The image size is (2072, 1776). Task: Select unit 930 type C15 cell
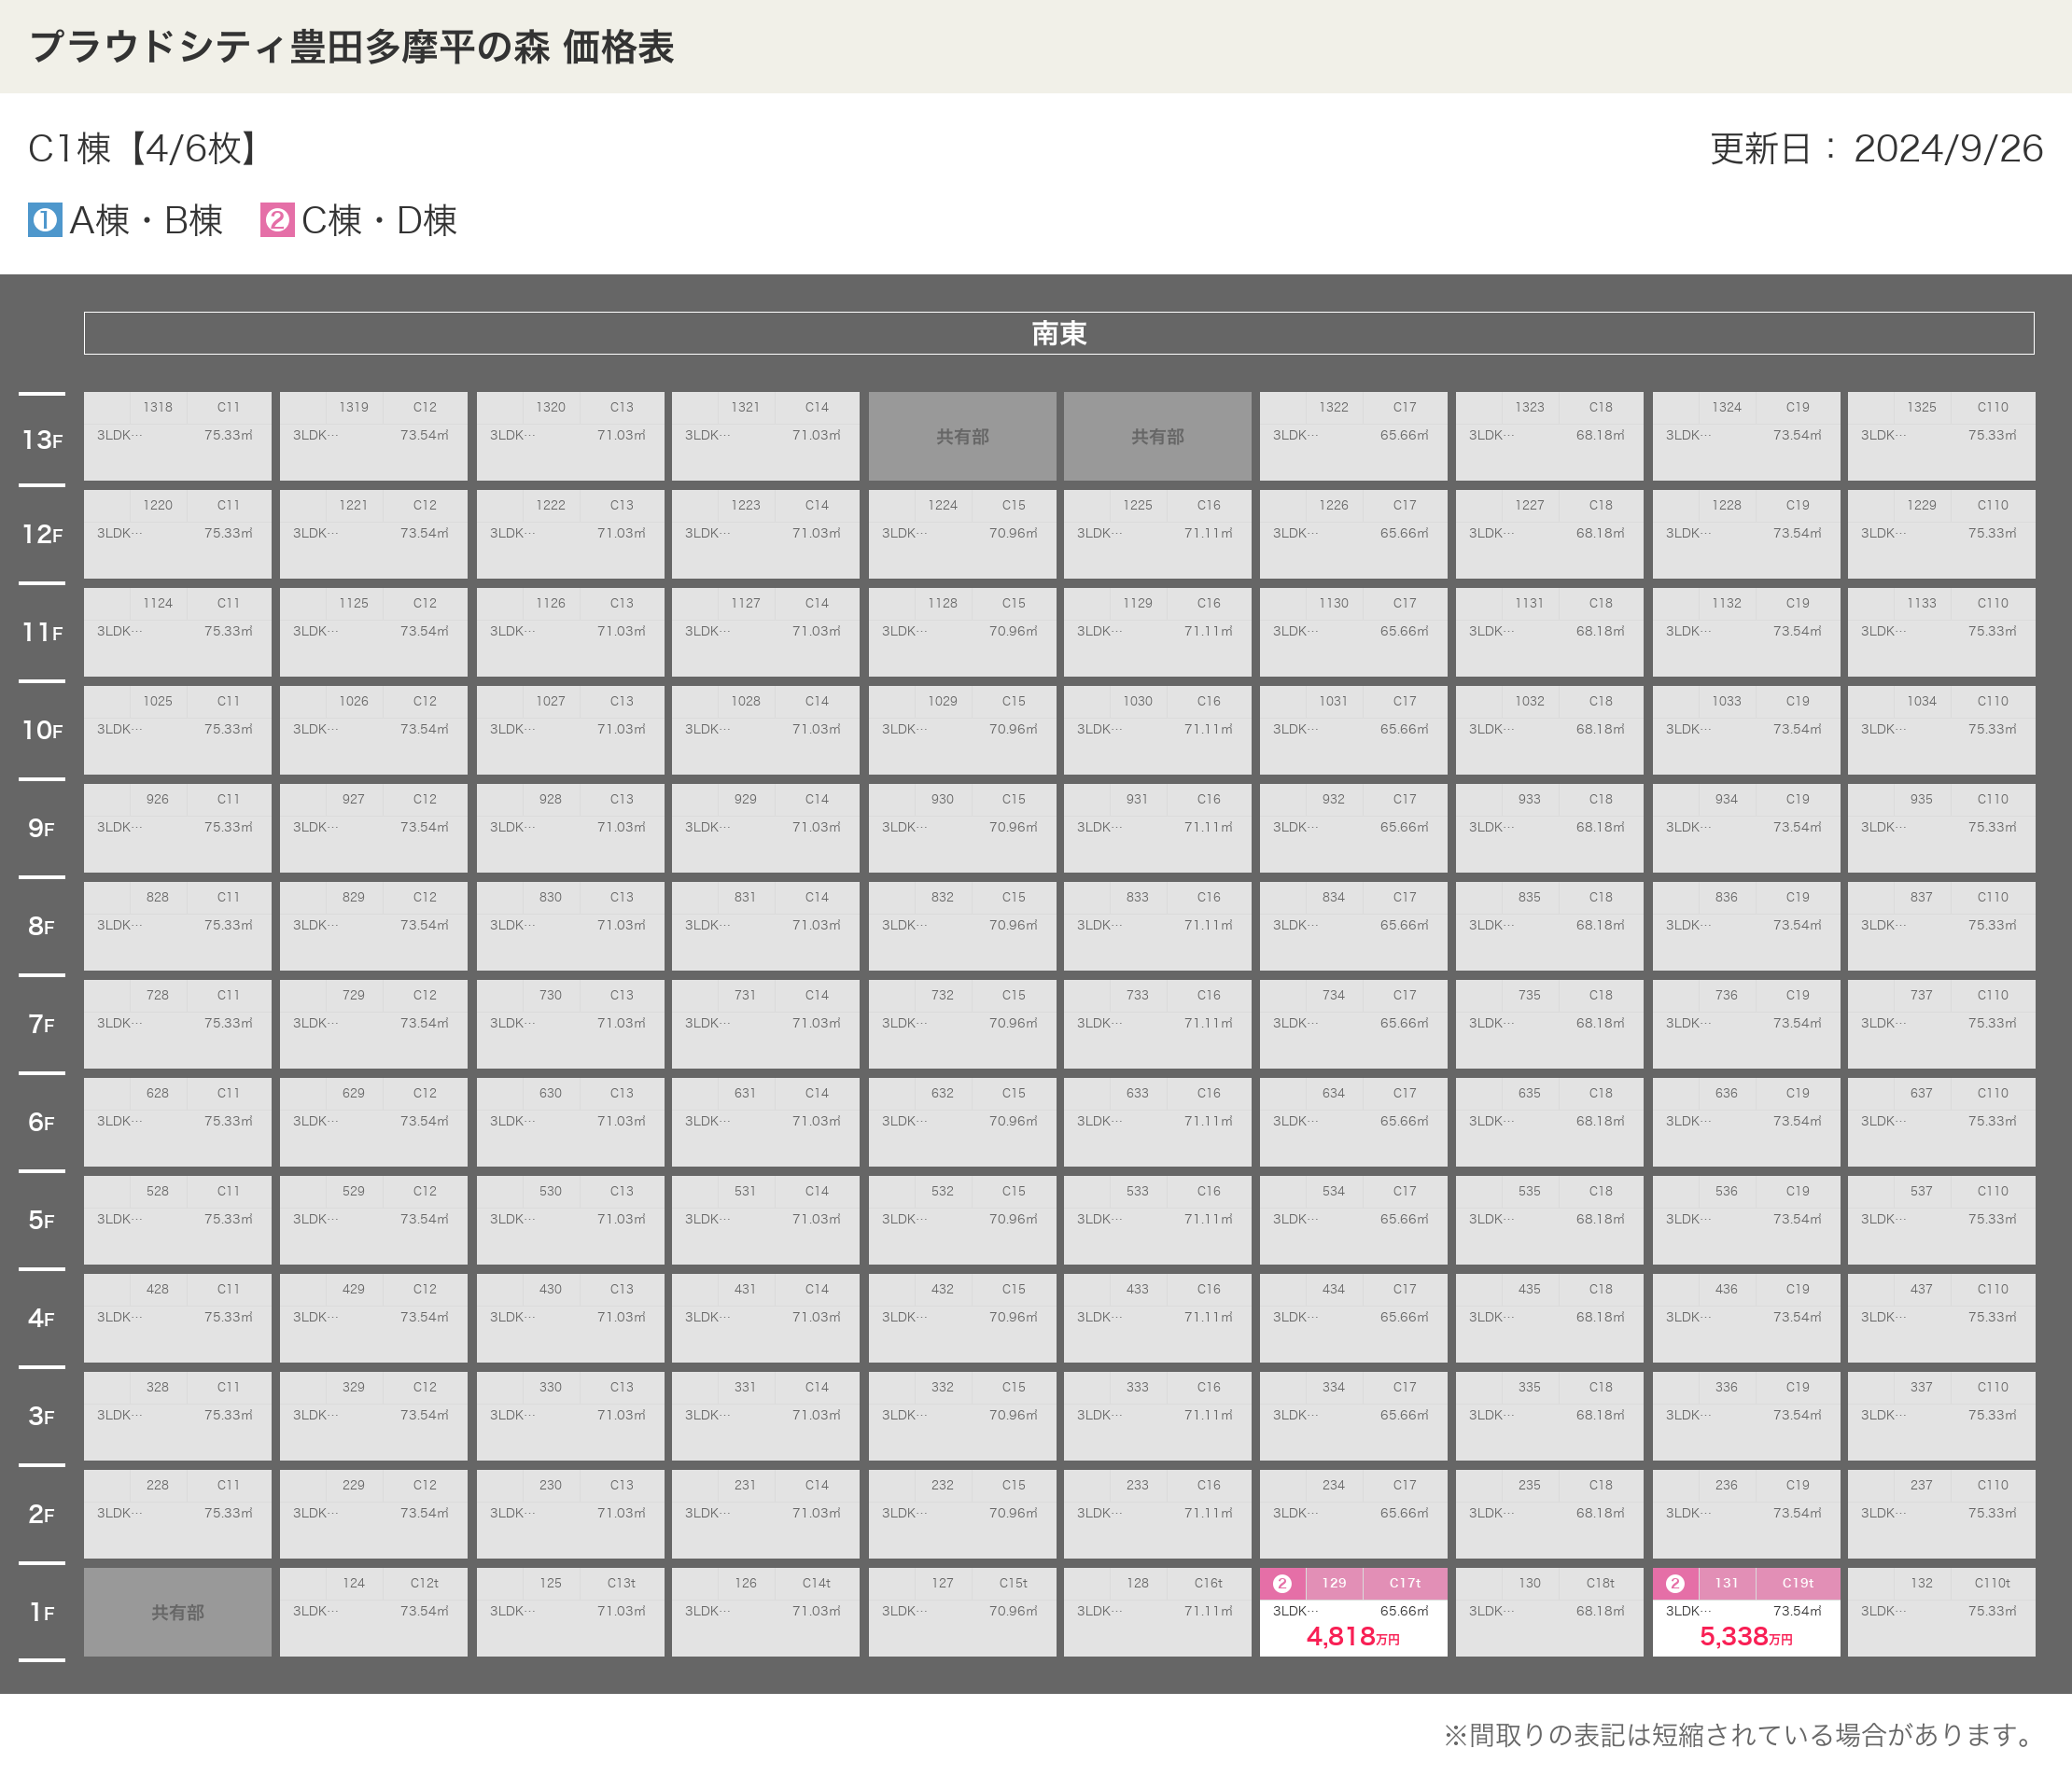(962, 828)
